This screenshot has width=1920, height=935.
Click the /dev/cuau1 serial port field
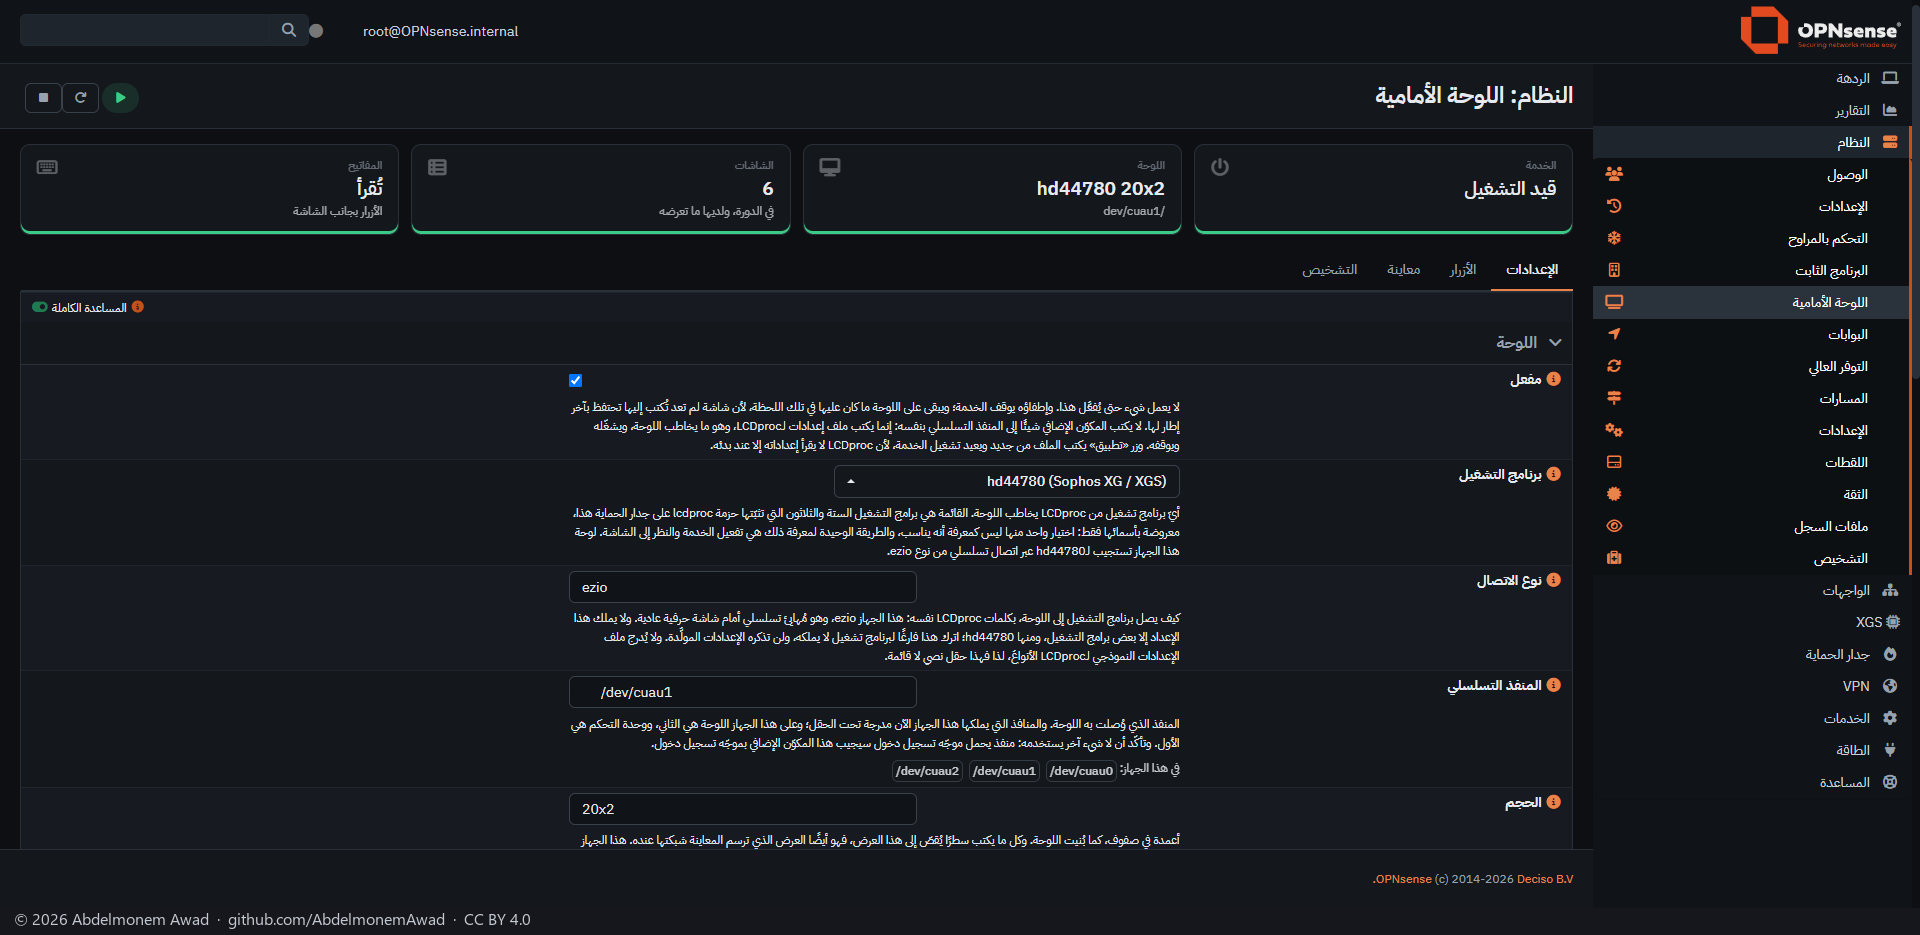[743, 692]
